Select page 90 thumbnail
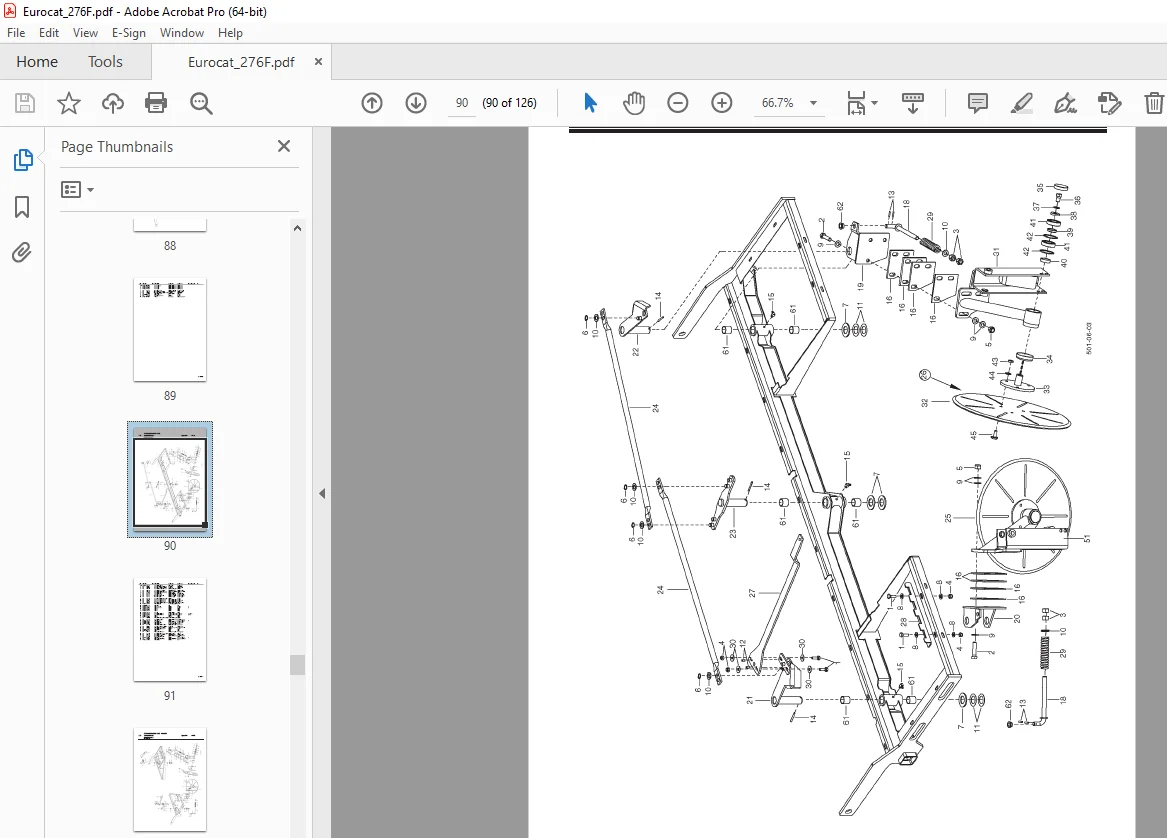1167x838 pixels. (x=170, y=480)
